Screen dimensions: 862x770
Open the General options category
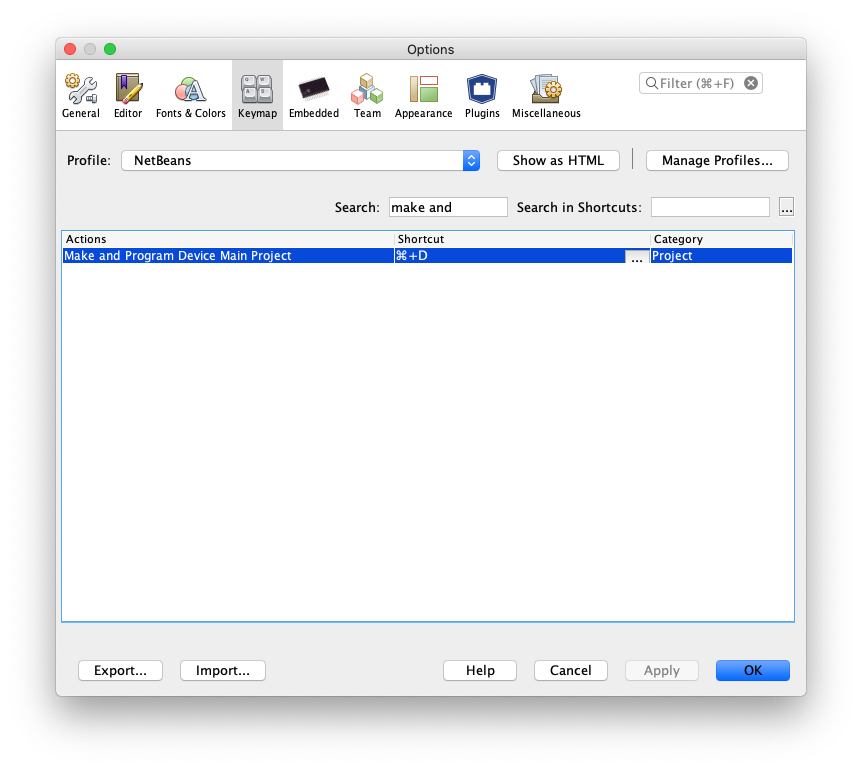[81, 95]
